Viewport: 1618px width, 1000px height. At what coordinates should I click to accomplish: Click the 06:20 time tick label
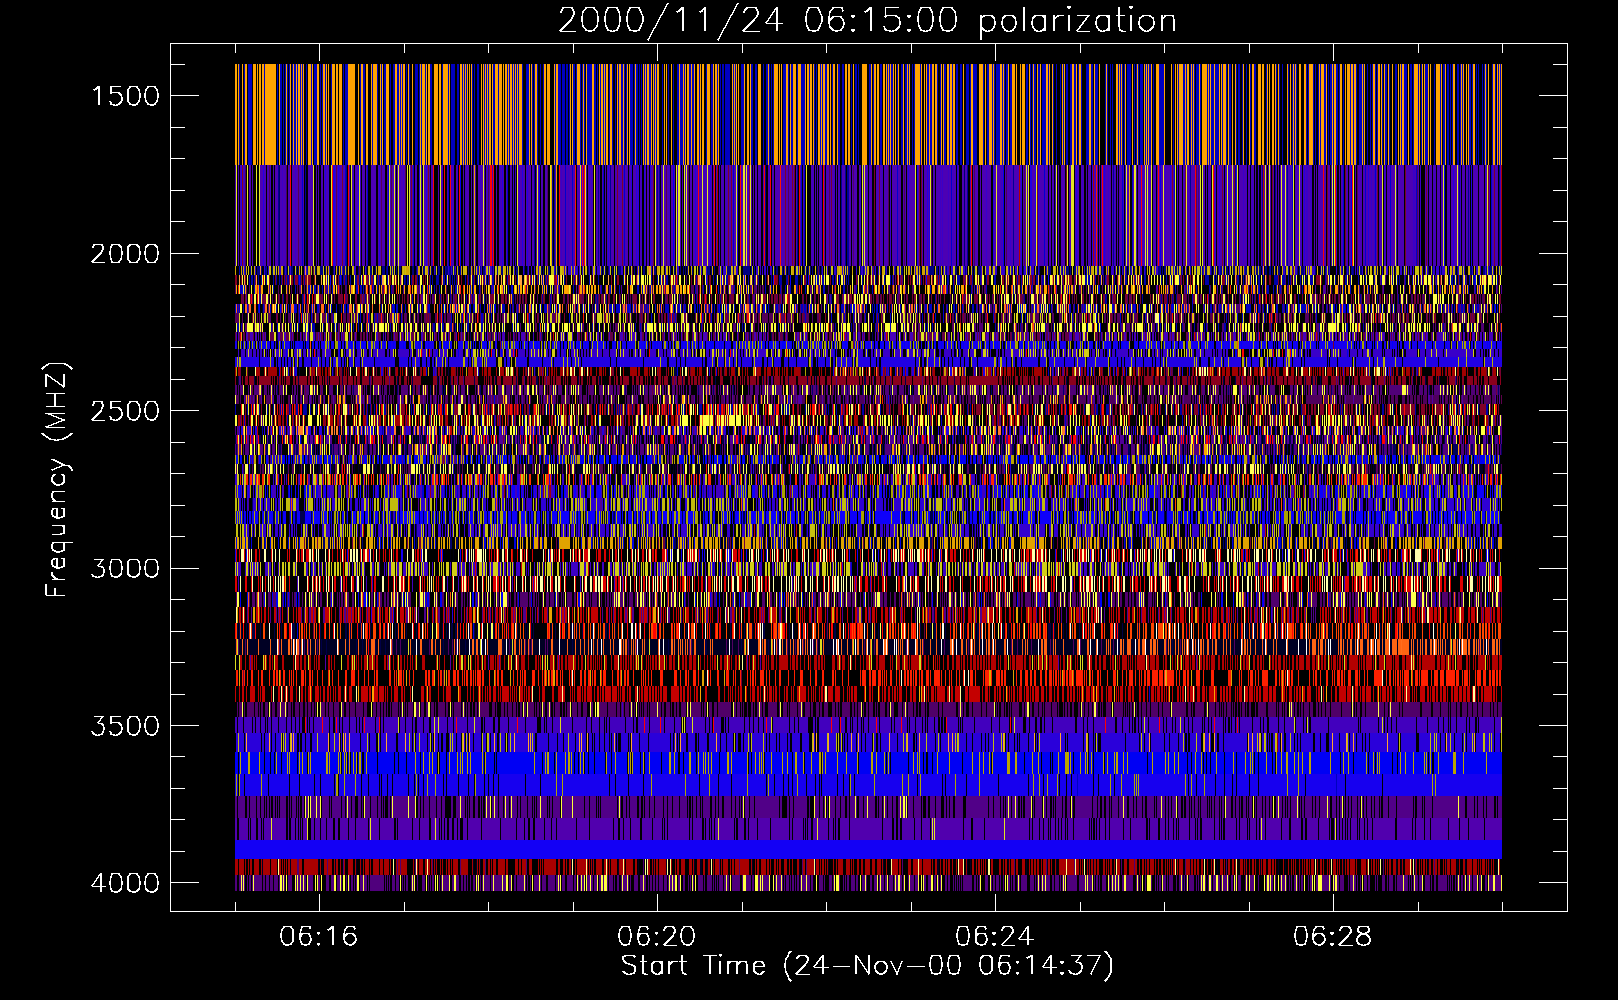point(657,937)
